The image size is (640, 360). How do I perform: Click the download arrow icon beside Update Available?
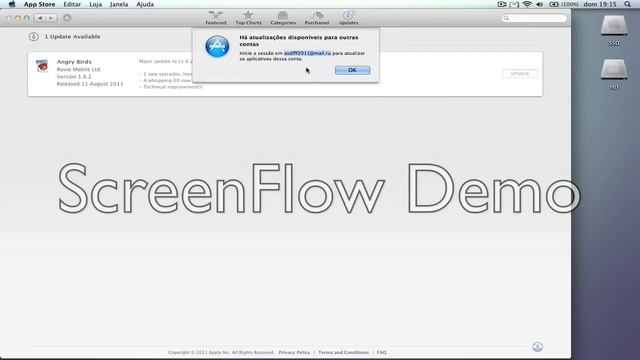pos(33,37)
